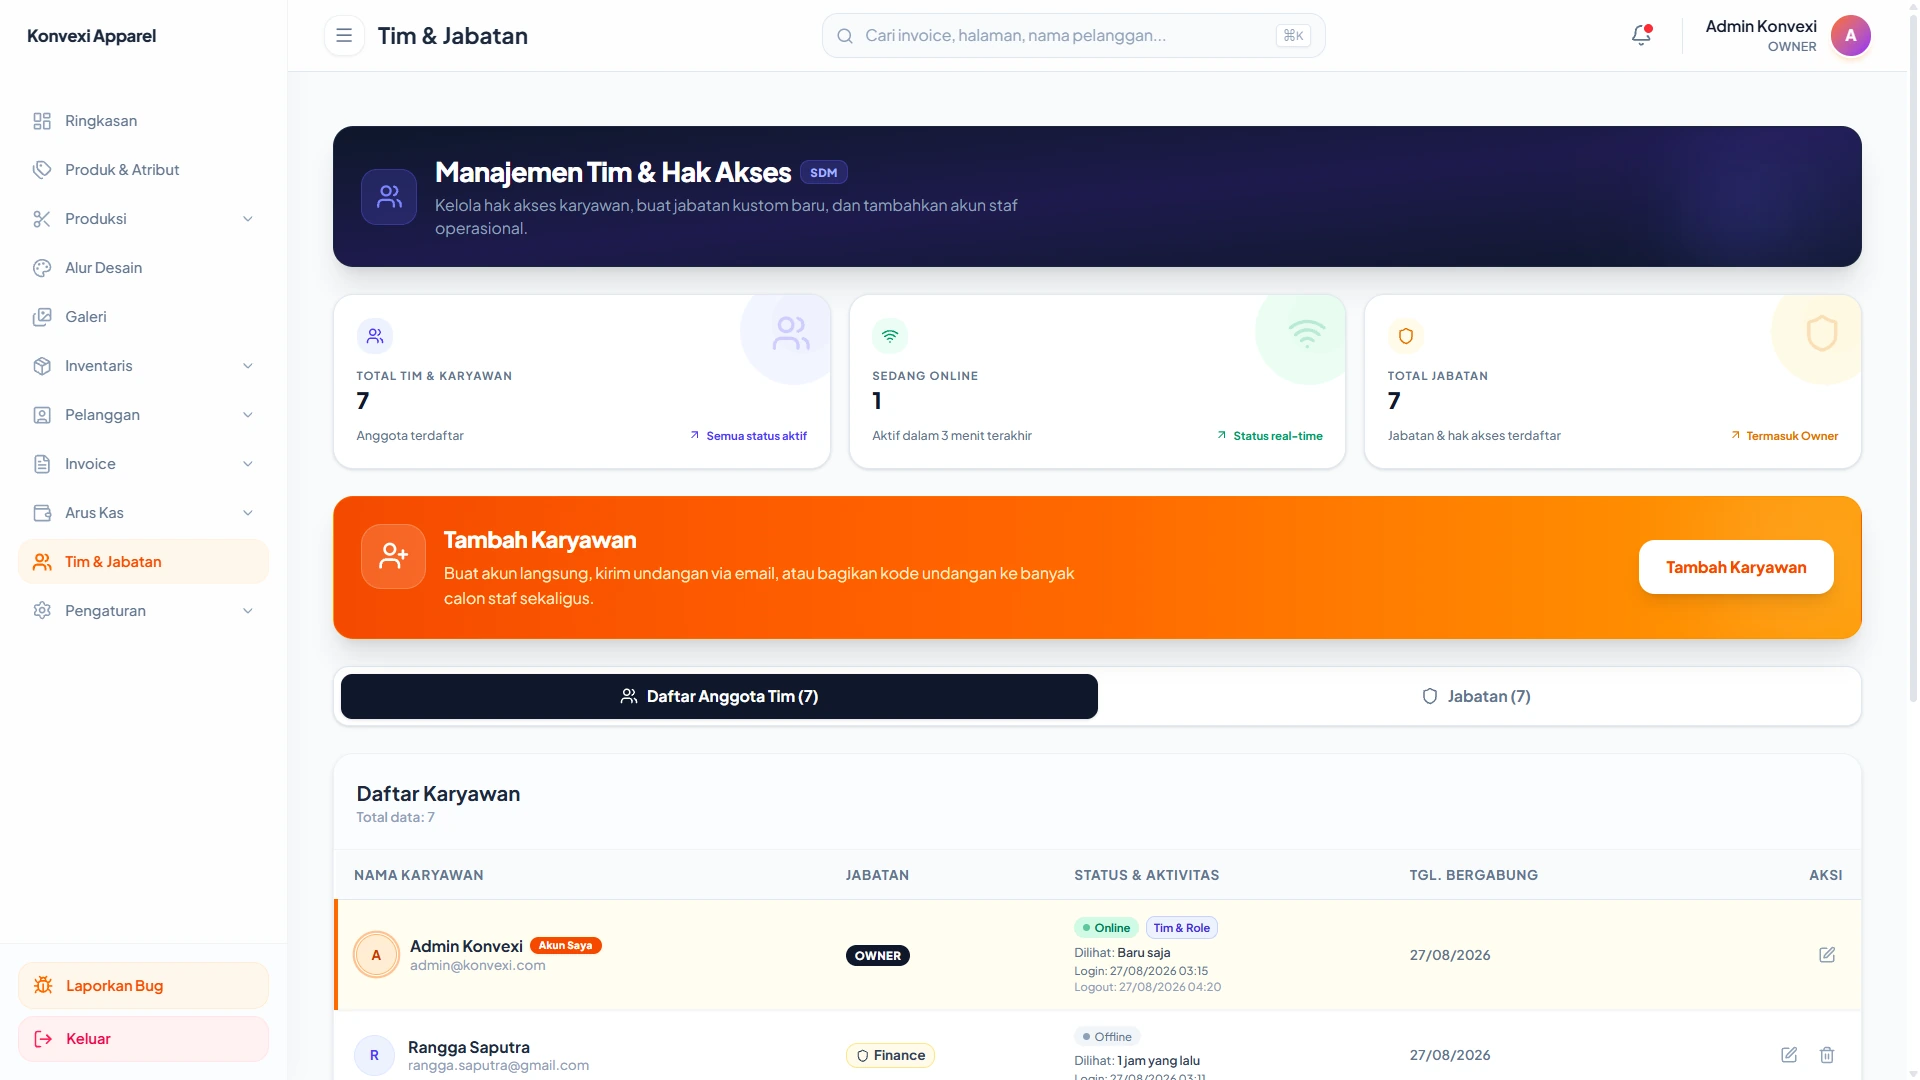Viewport: 1920px width, 1080px height.
Task: Click the Arus Kas wallet icon
Action: [x=42, y=513]
